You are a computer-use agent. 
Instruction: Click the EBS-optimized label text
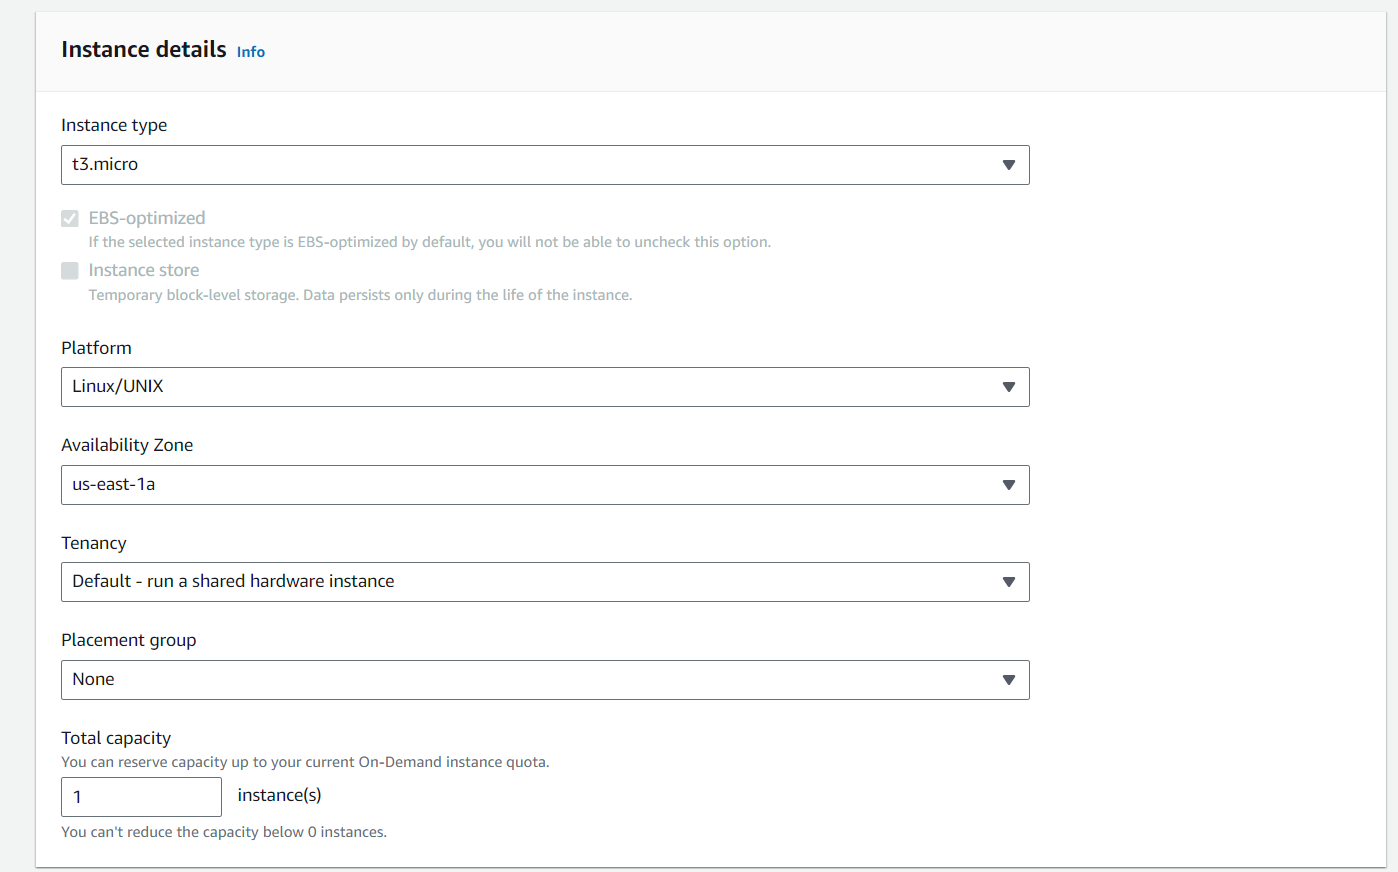click(x=147, y=218)
